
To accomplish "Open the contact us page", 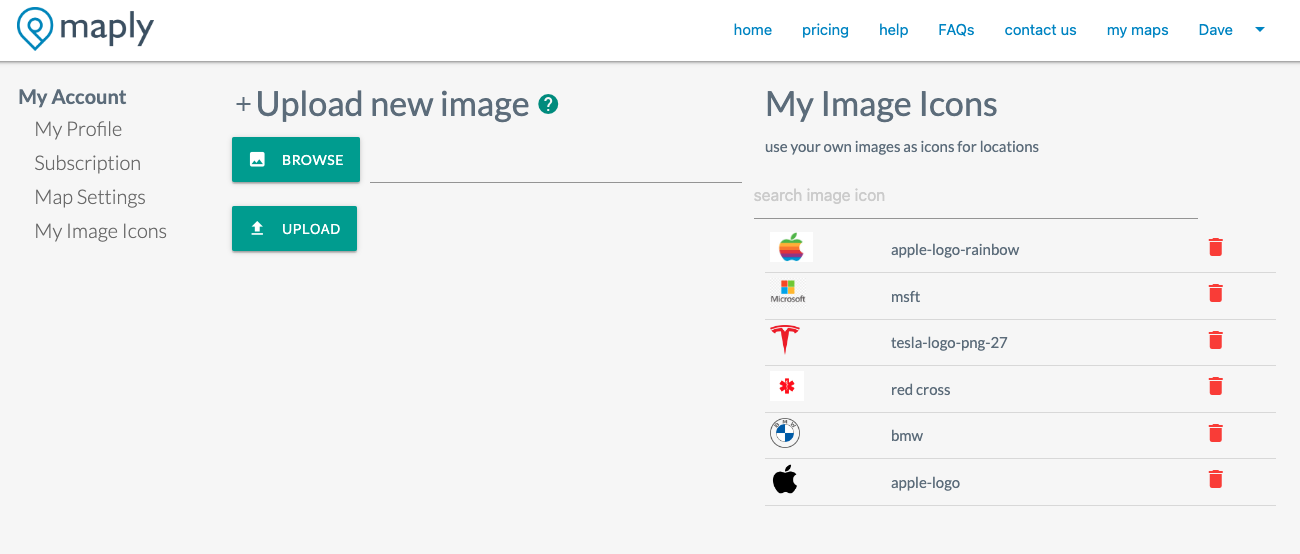I will 1041,30.
